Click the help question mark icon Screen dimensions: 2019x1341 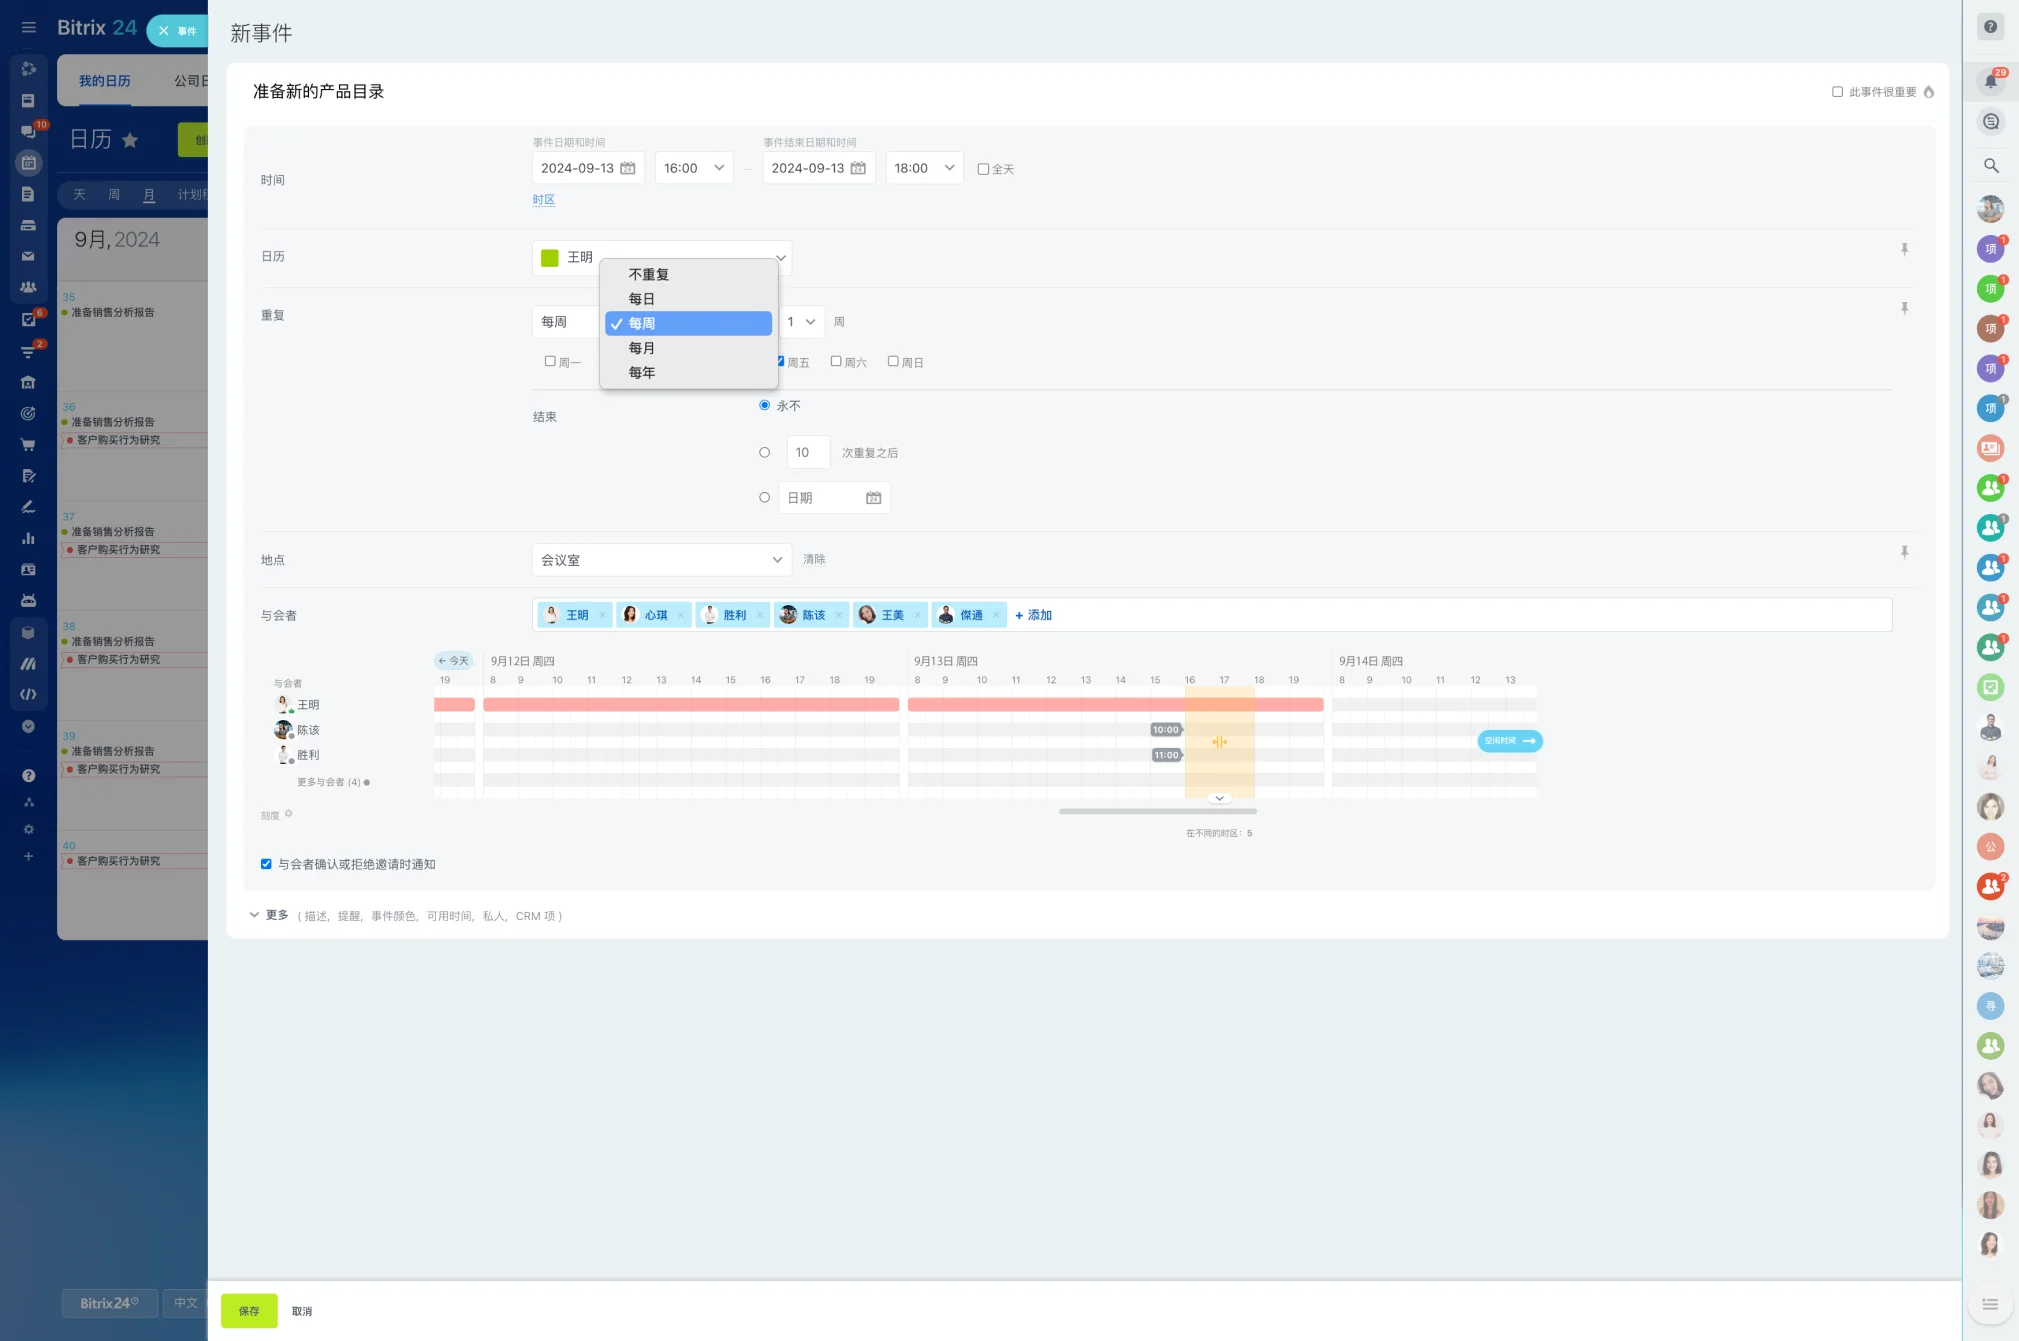[1990, 27]
